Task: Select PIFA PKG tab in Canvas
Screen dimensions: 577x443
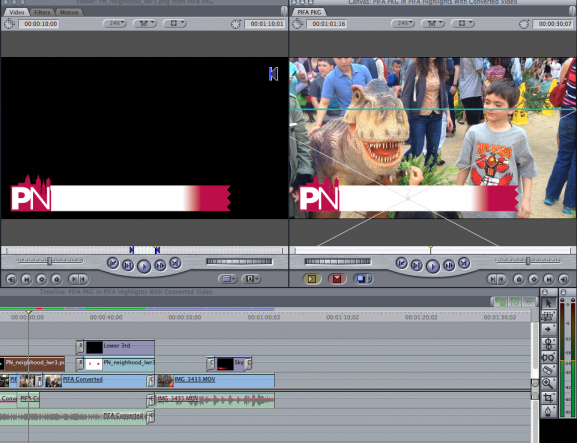Action: click(x=309, y=12)
